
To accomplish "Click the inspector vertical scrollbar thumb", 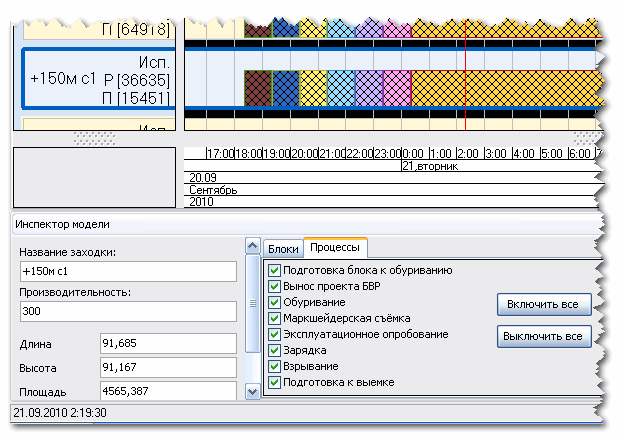I will click(x=253, y=304).
